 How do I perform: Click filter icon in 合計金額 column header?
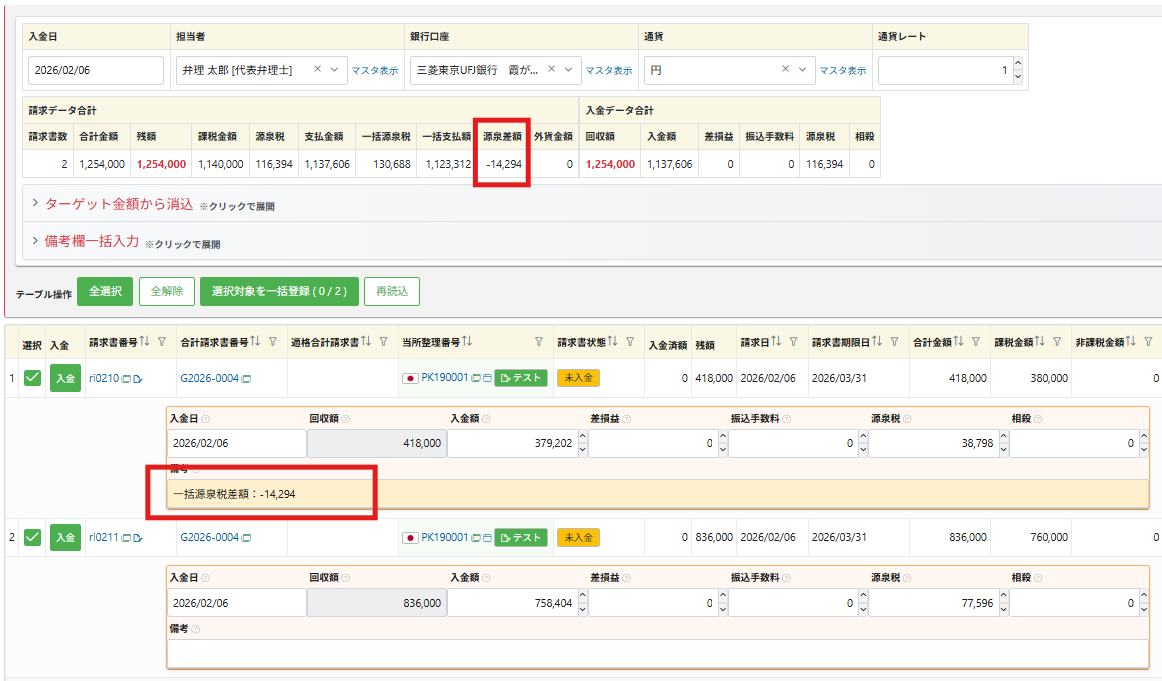coord(976,342)
